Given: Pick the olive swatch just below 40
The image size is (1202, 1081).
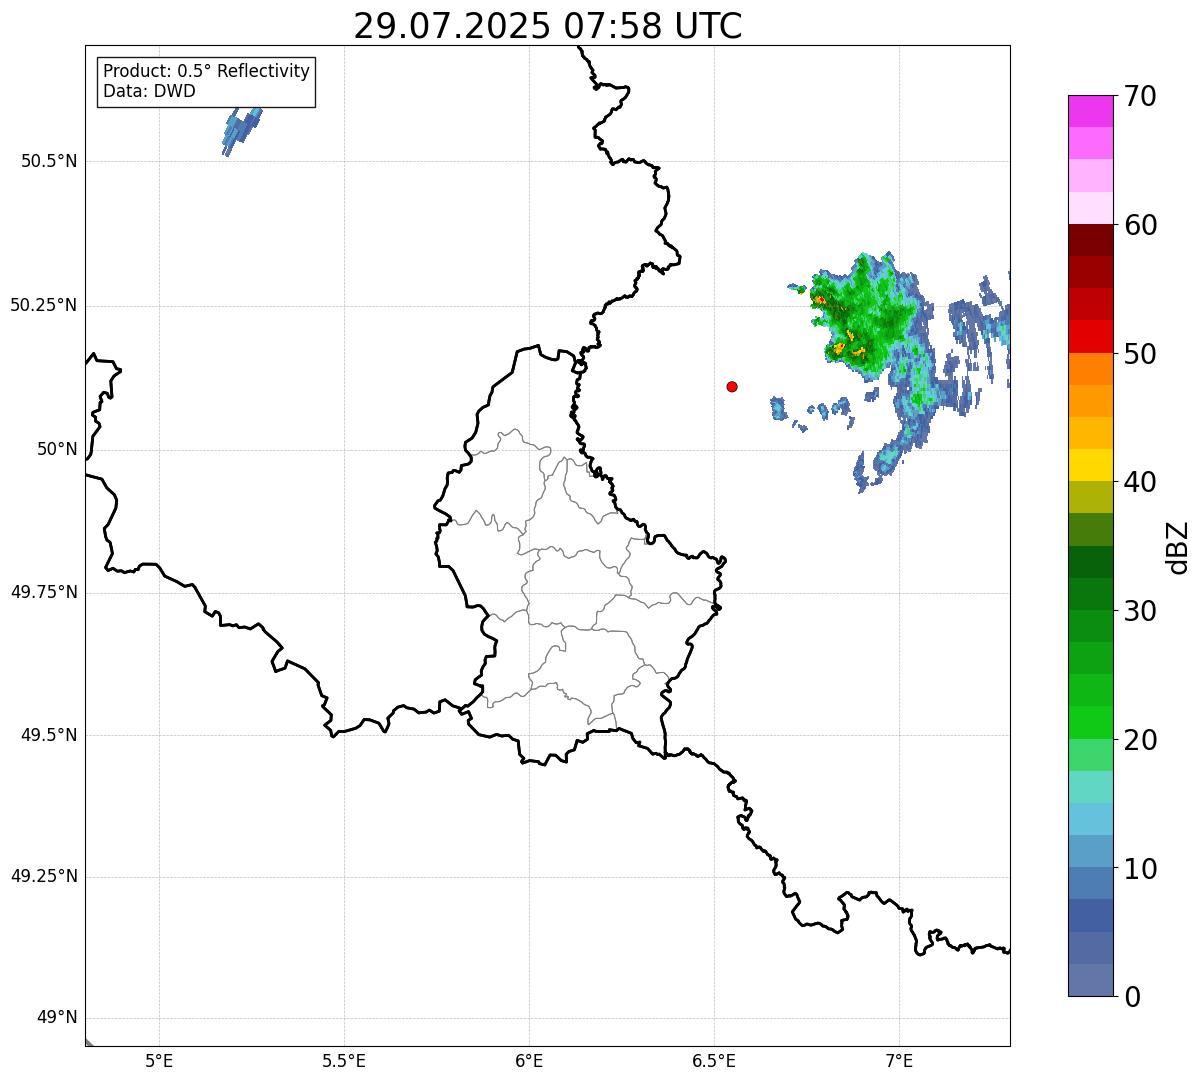Looking at the screenshot, I should click(1091, 497).
